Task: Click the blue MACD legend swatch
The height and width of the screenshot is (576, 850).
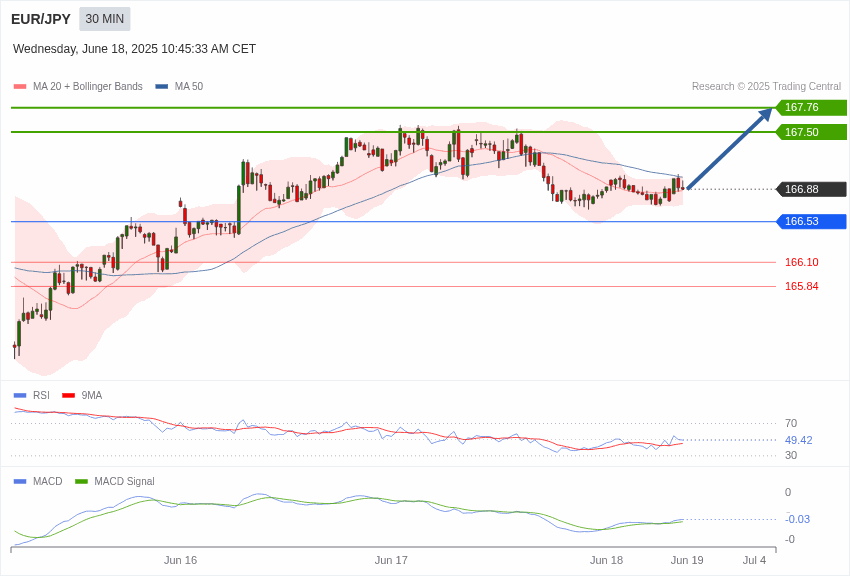Action: [20, 481]
